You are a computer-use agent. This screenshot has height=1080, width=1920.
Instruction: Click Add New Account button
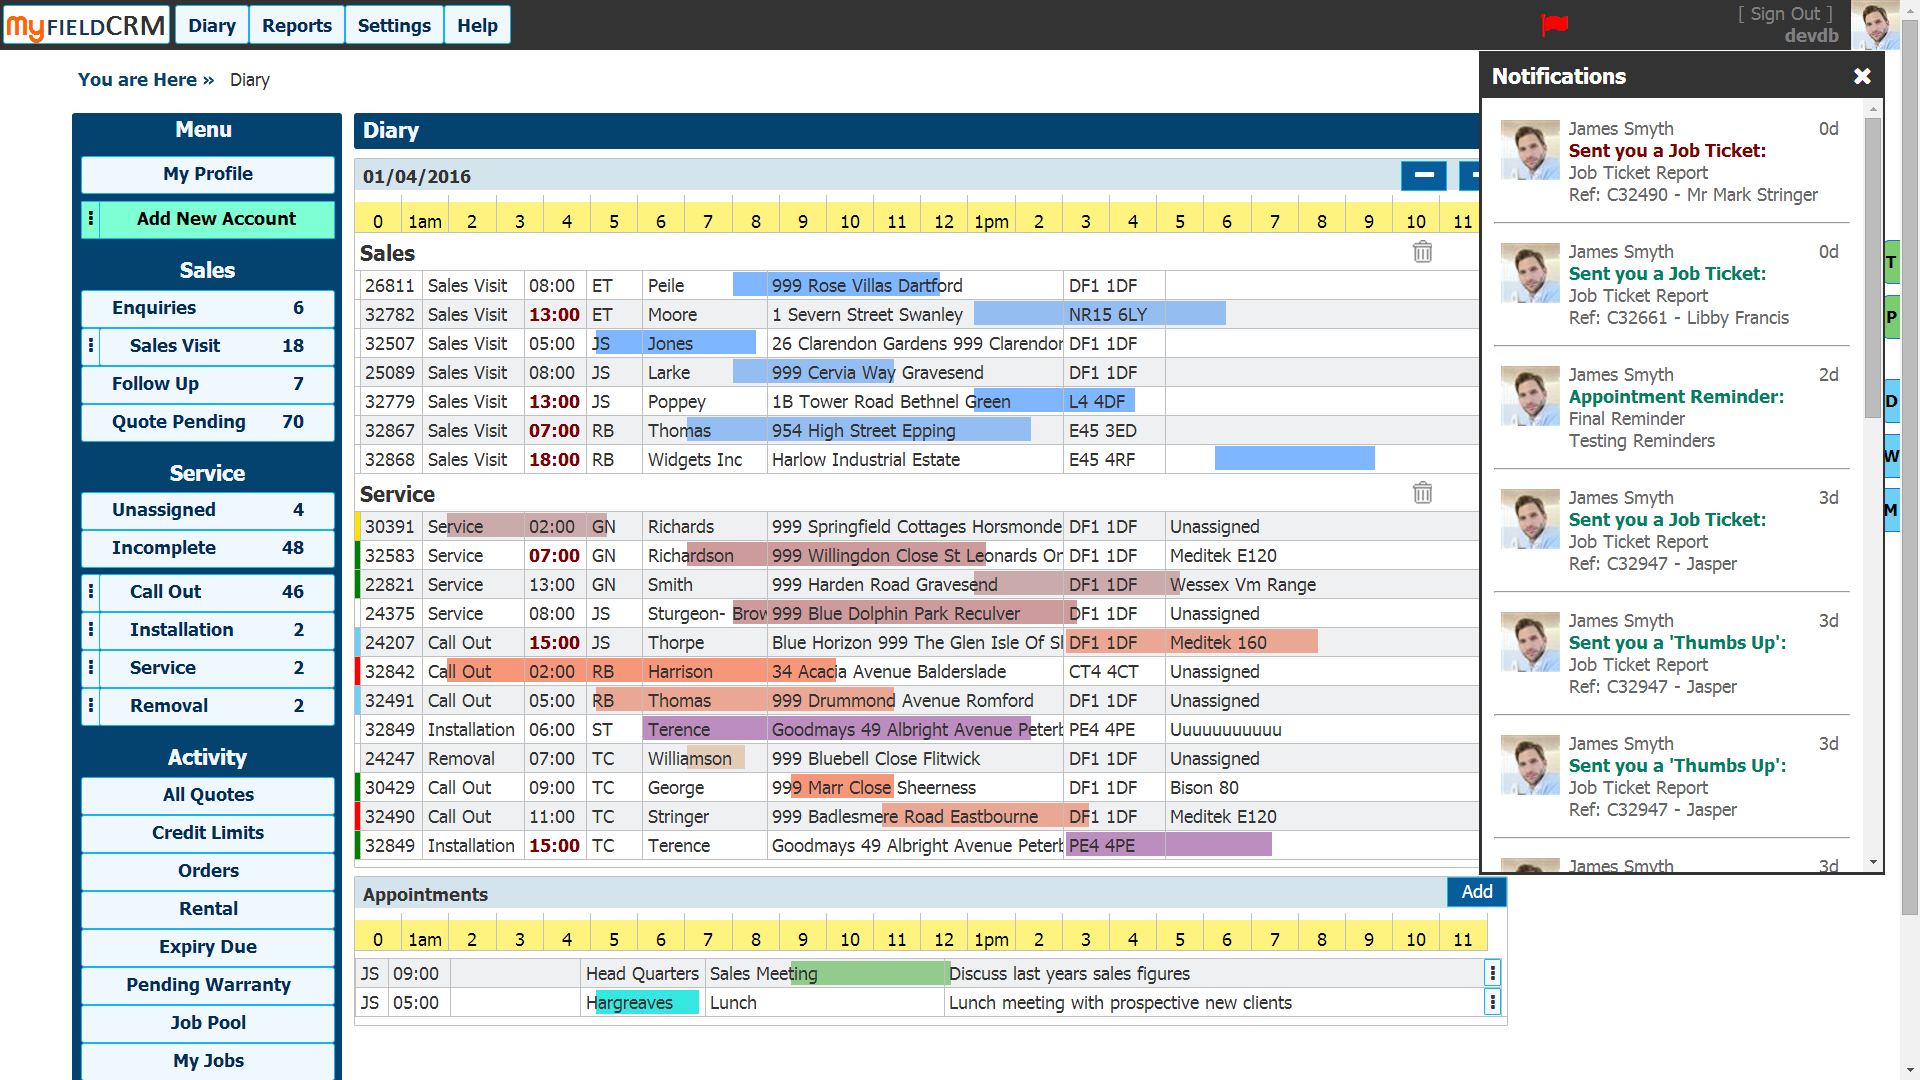point(214,219)
